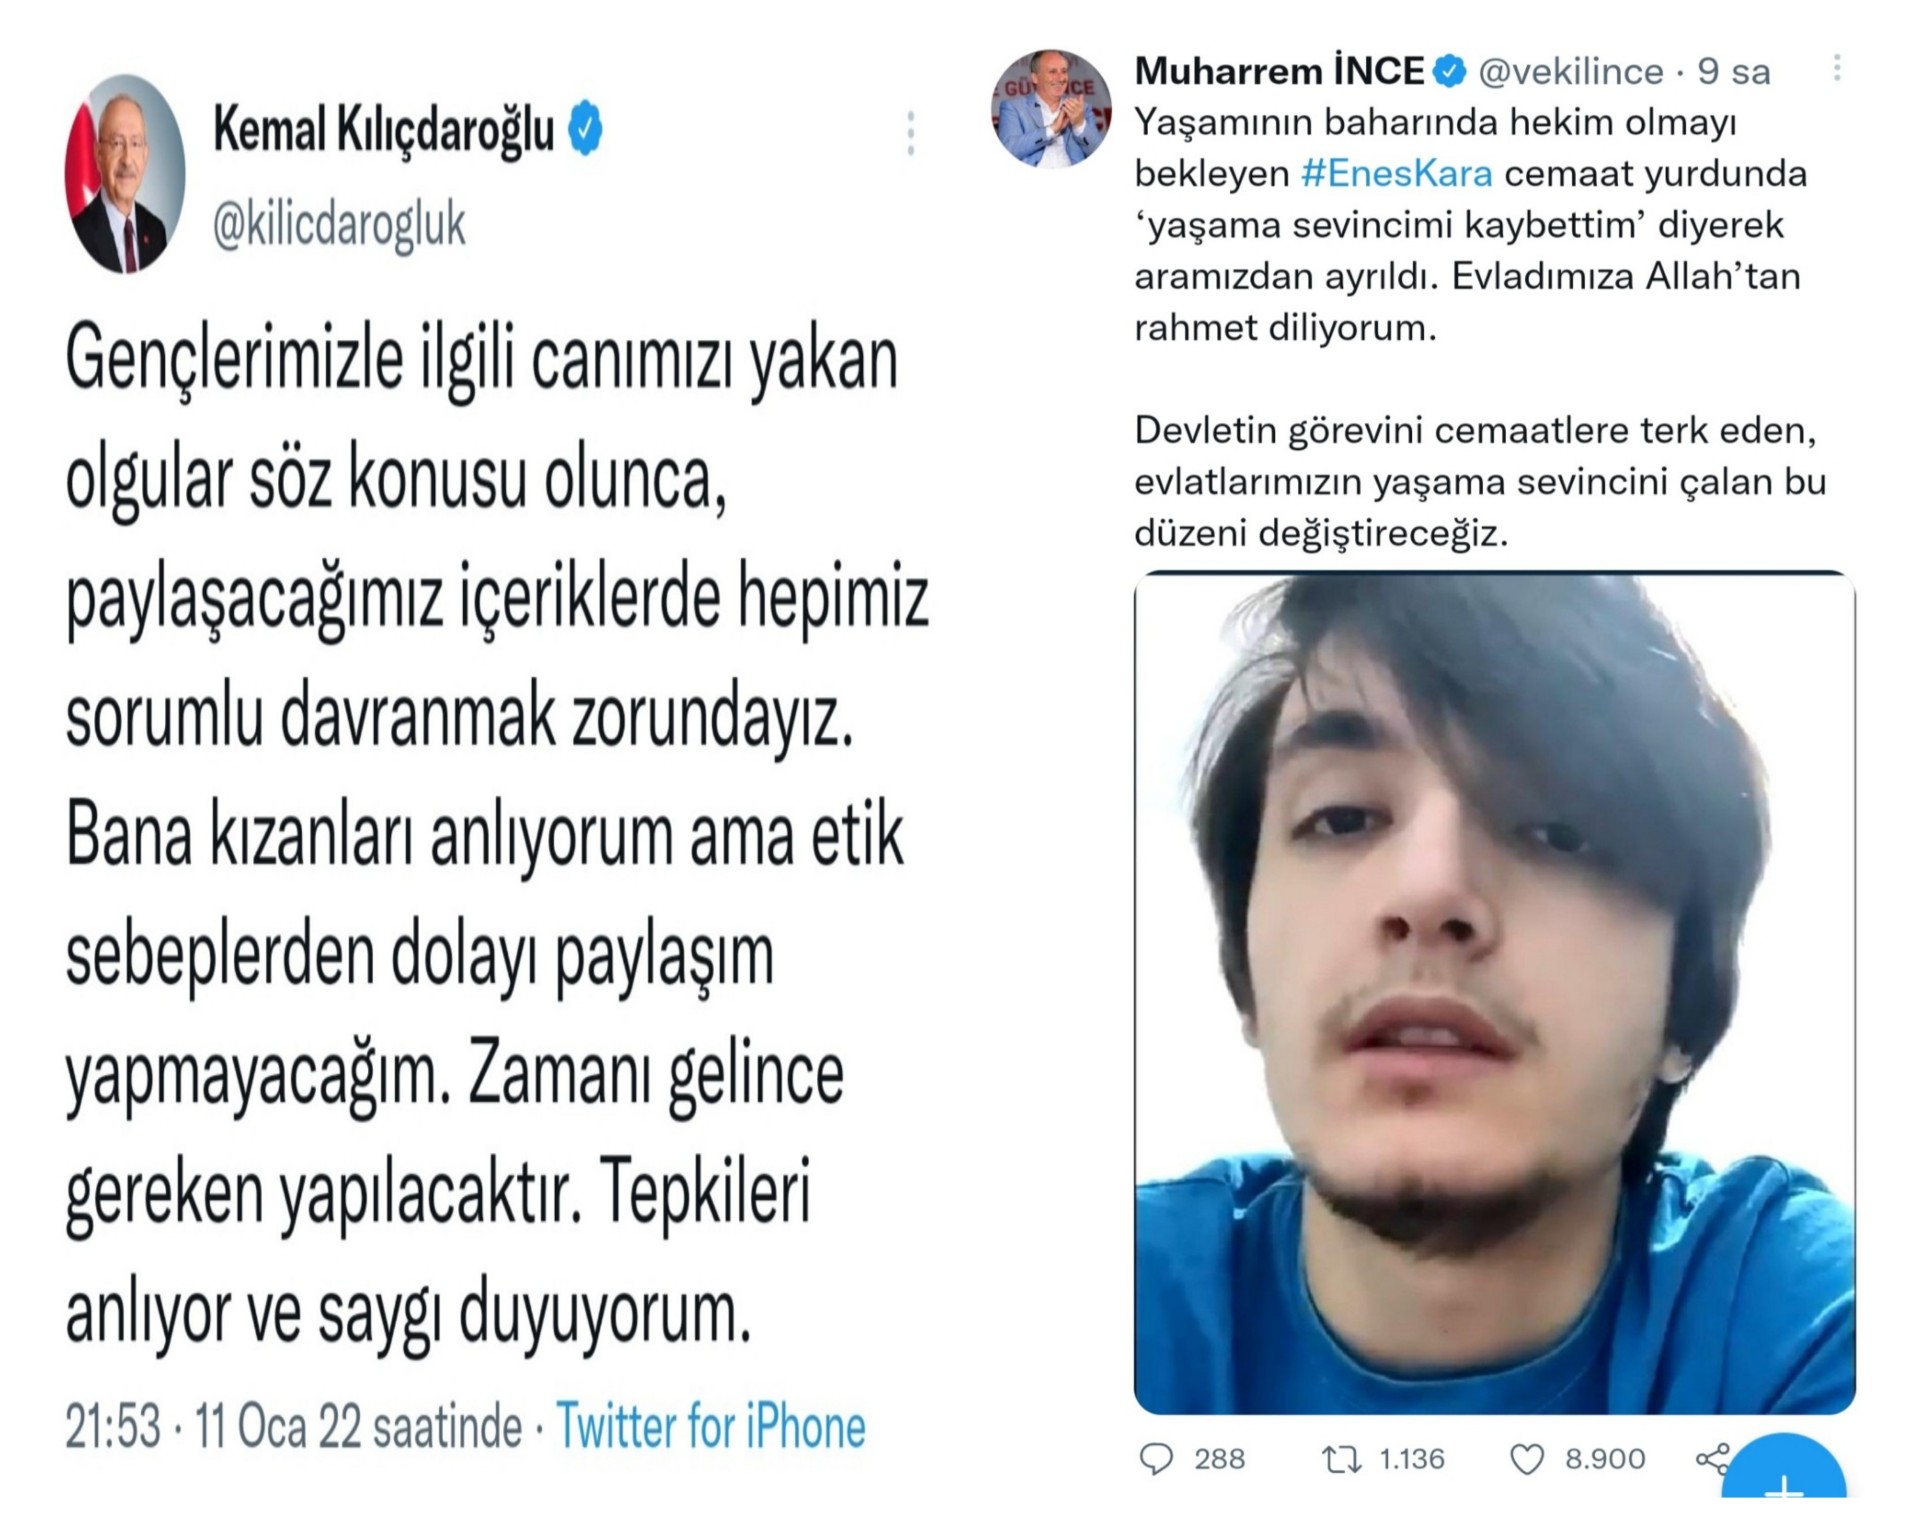This screenshot has width=1920, height=1536.
Task: Click the Muharrem İNCE display name
Action: coord(1280,71)
